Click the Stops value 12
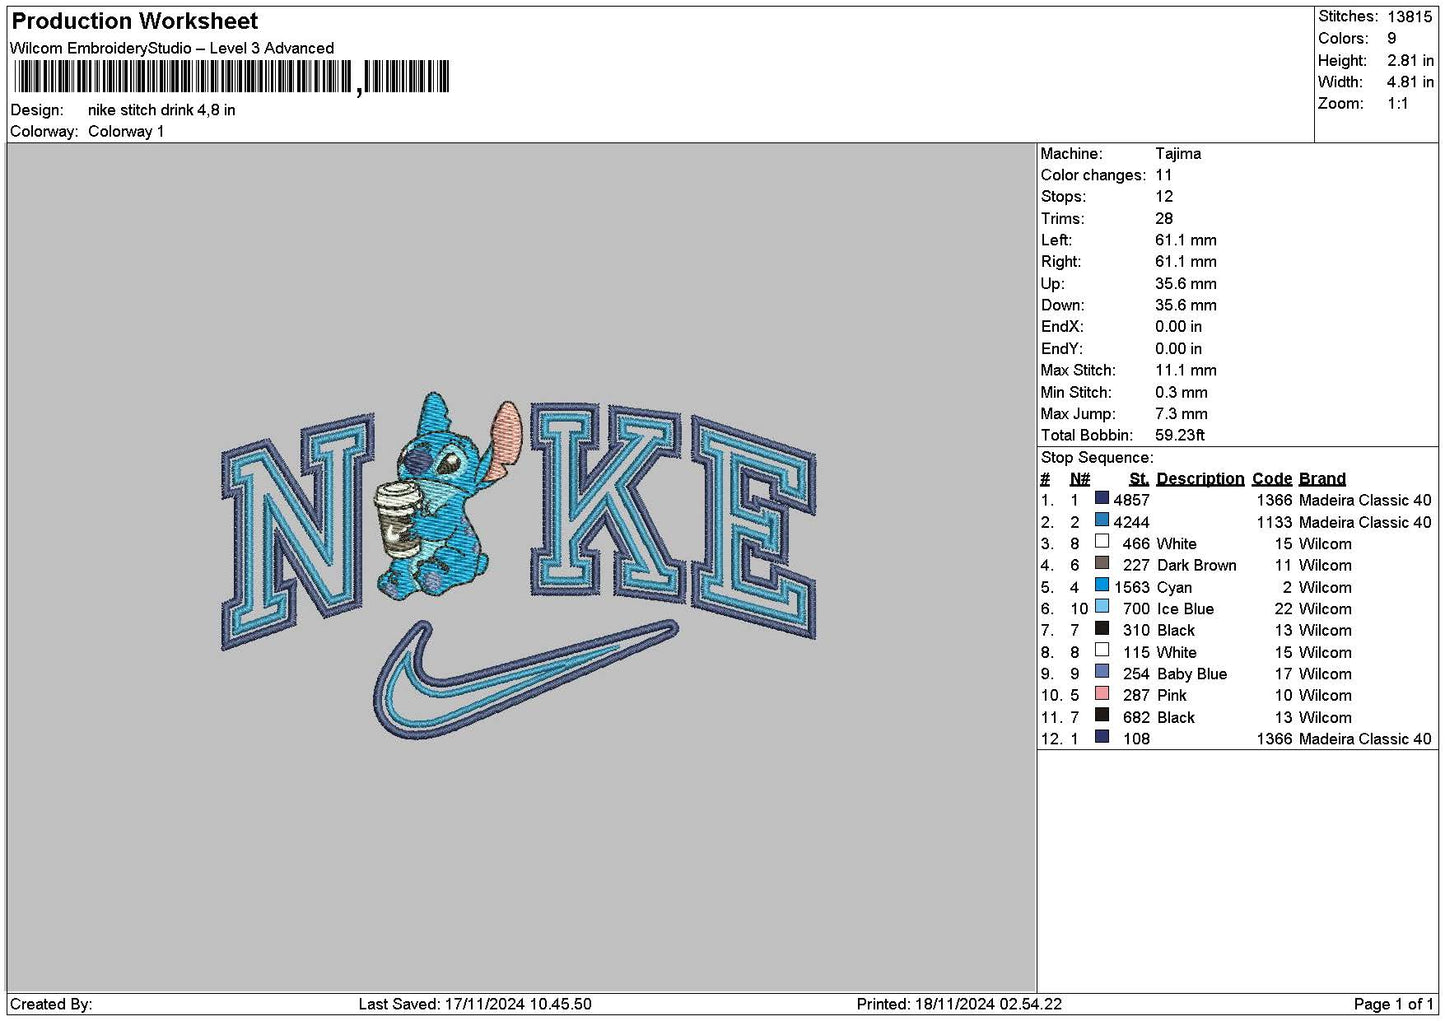Viewport: 1445px width, 1021px height. click(1164, 197)
